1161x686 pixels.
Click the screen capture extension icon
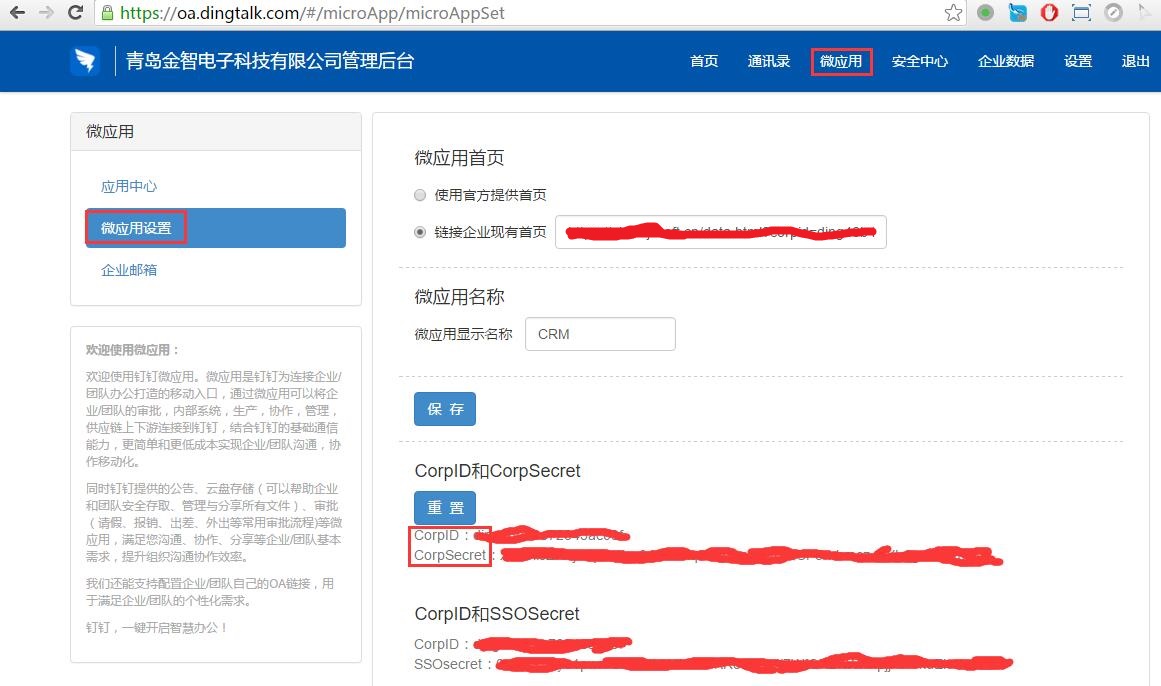click(x=1081, y=13)
